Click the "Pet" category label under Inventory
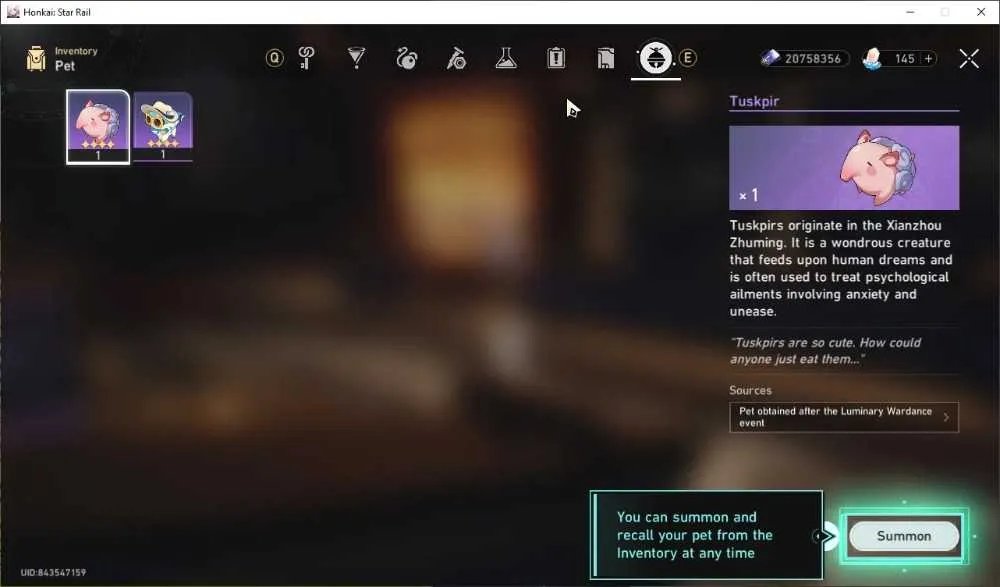The image size is (1000, 587). [65, 66]
